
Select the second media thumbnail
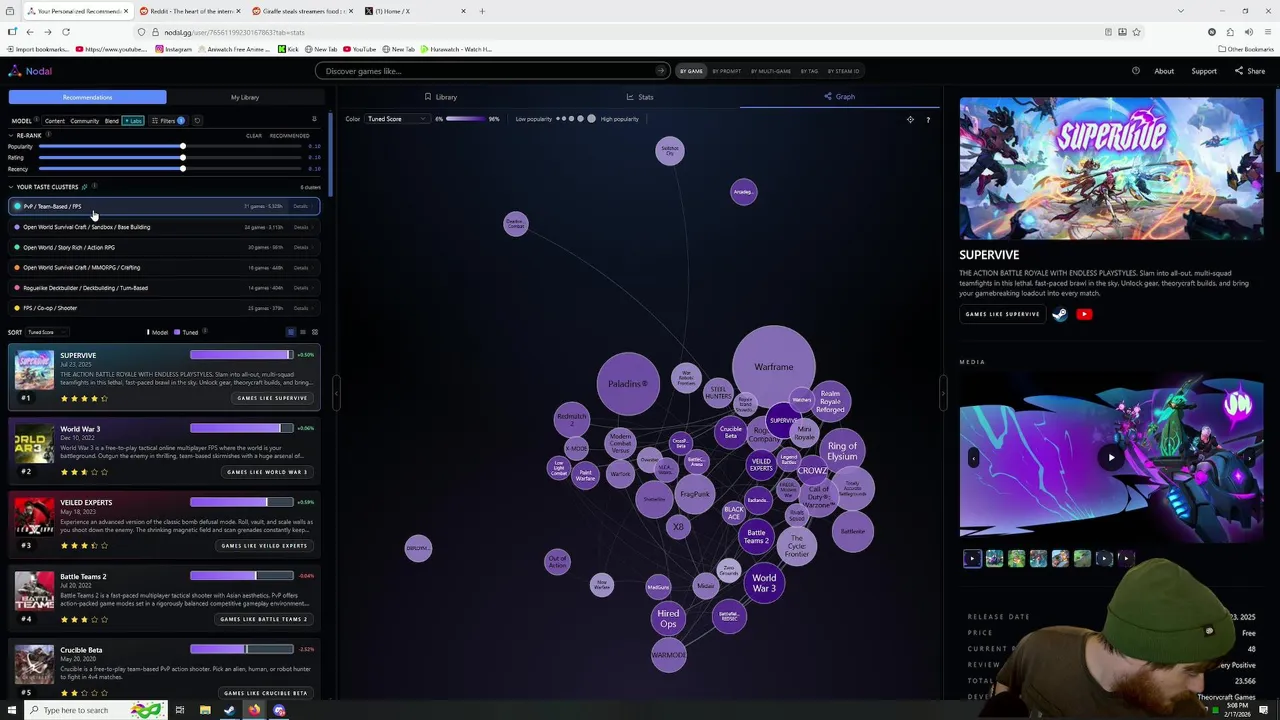(x=994, y=559)
